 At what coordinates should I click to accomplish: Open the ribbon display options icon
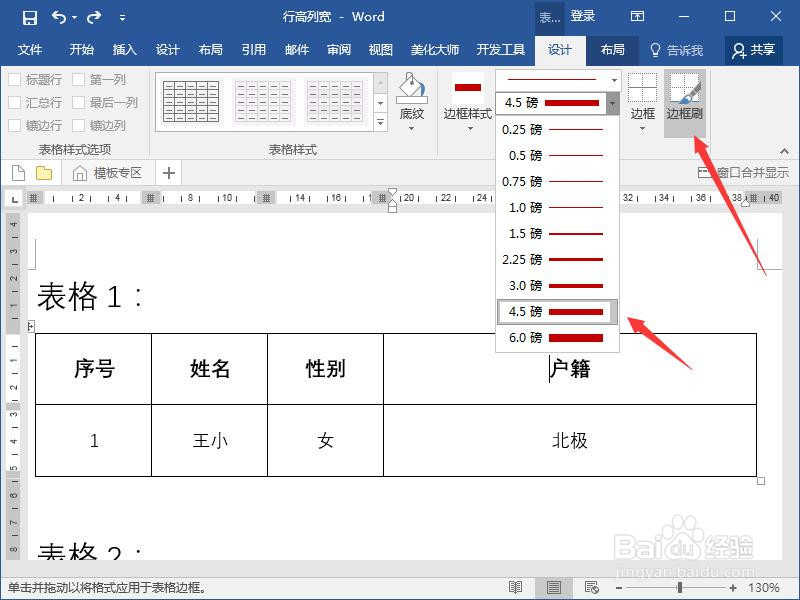click(637, 16)
